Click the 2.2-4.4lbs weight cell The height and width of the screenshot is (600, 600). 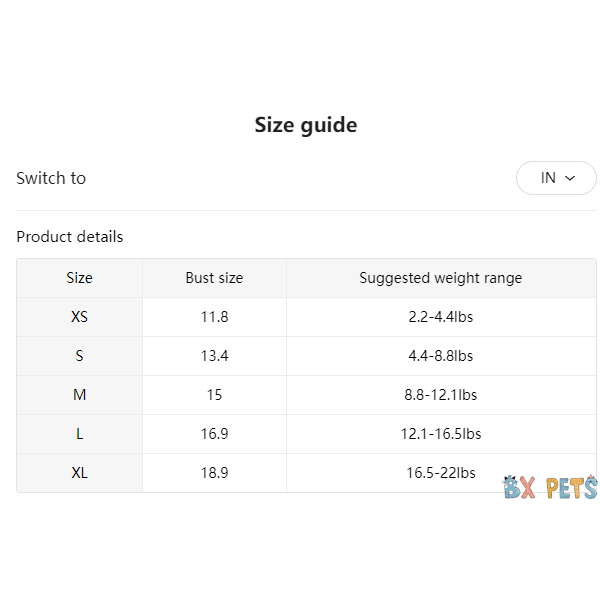click(440, 317)
